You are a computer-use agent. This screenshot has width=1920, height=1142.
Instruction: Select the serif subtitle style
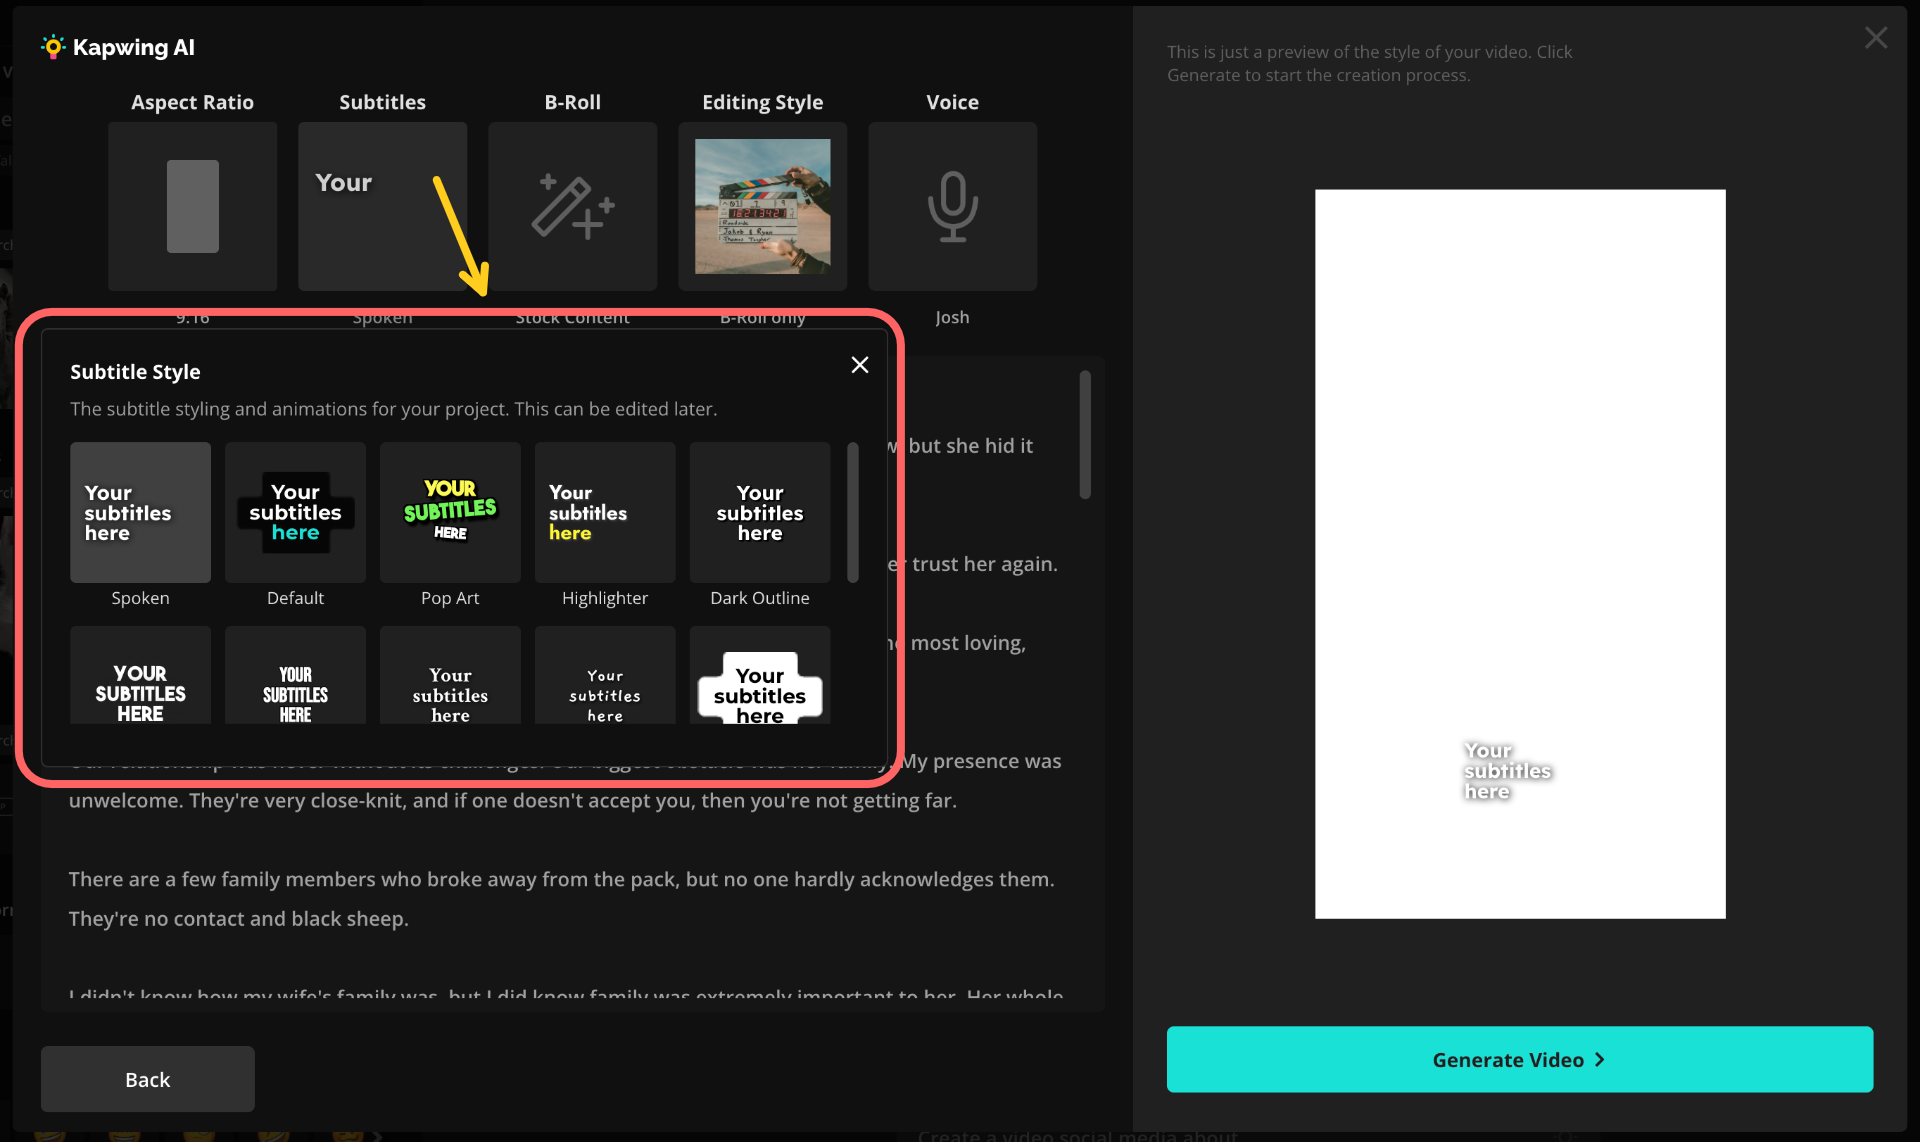point(450,676)
